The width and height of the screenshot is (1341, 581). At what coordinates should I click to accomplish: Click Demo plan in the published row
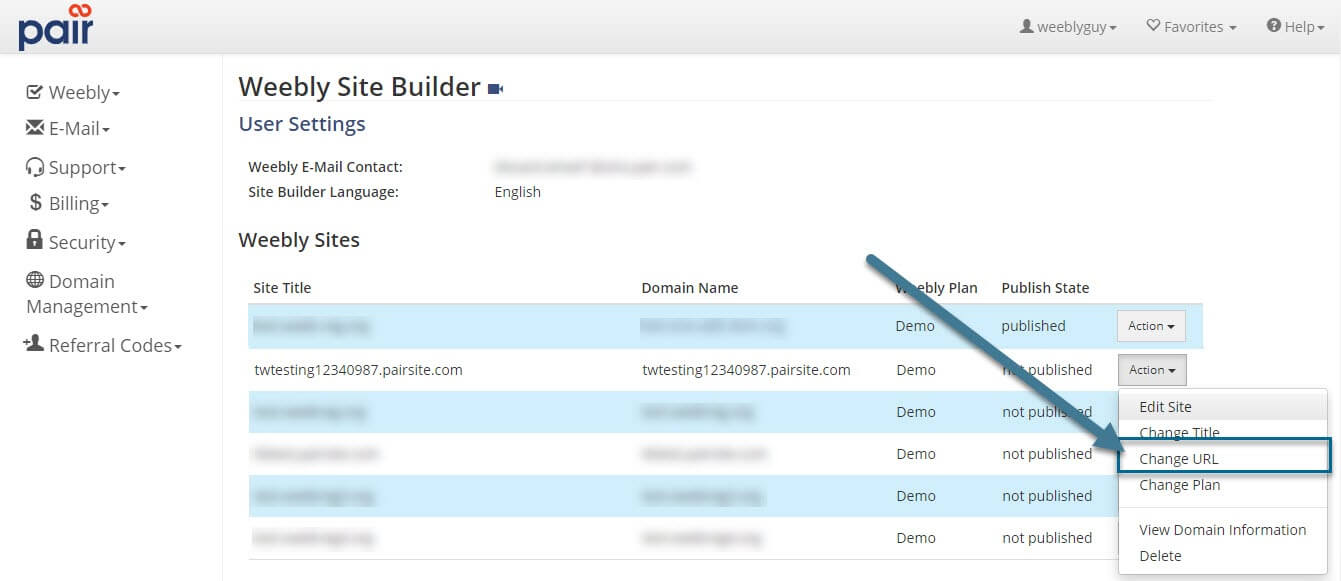(x=915, y=326)
